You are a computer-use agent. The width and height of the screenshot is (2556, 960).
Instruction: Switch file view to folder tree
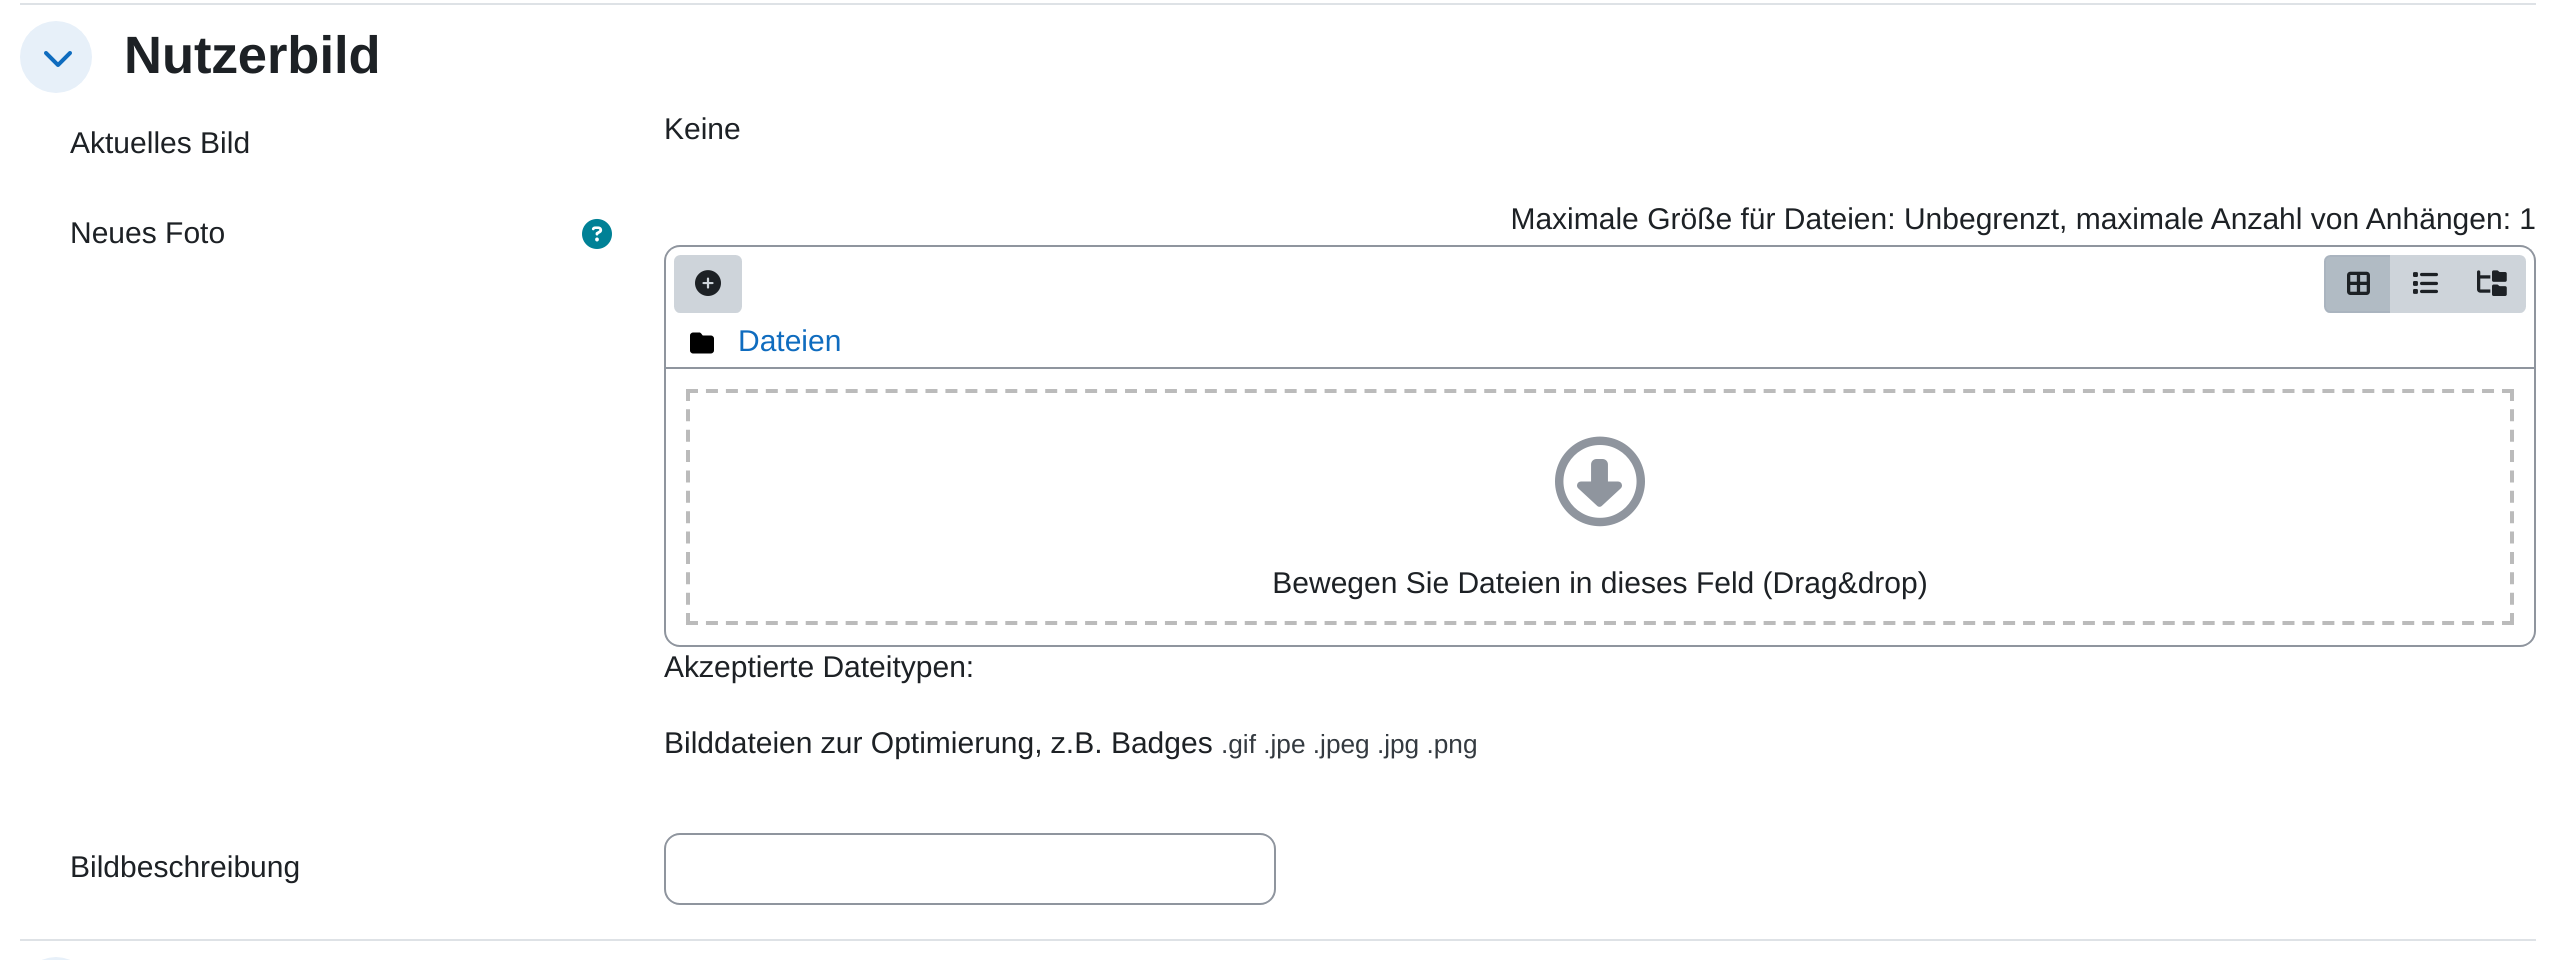(x=2491, y=284)
